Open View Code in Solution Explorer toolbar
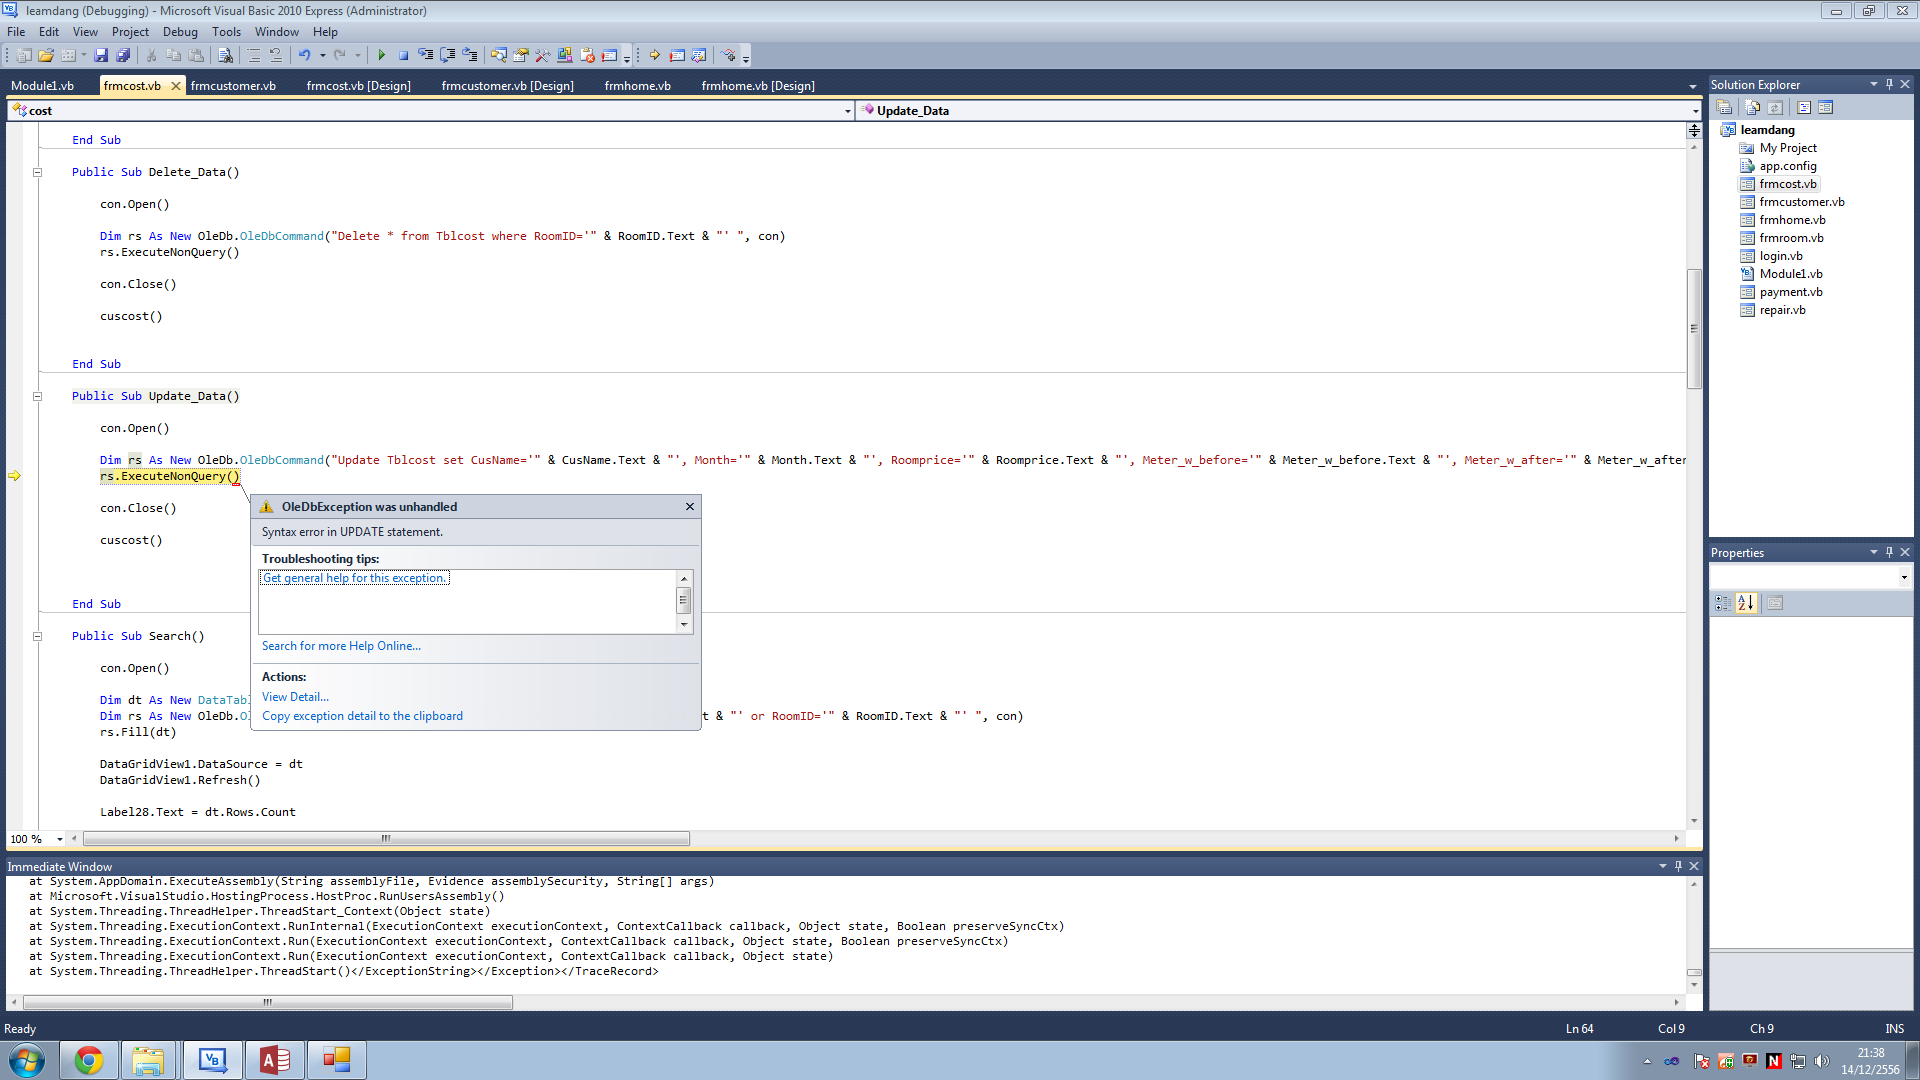Image resolution: width=1920 pixels, height=1080 pixels. pyautogui.click(x=1804, y=108)
